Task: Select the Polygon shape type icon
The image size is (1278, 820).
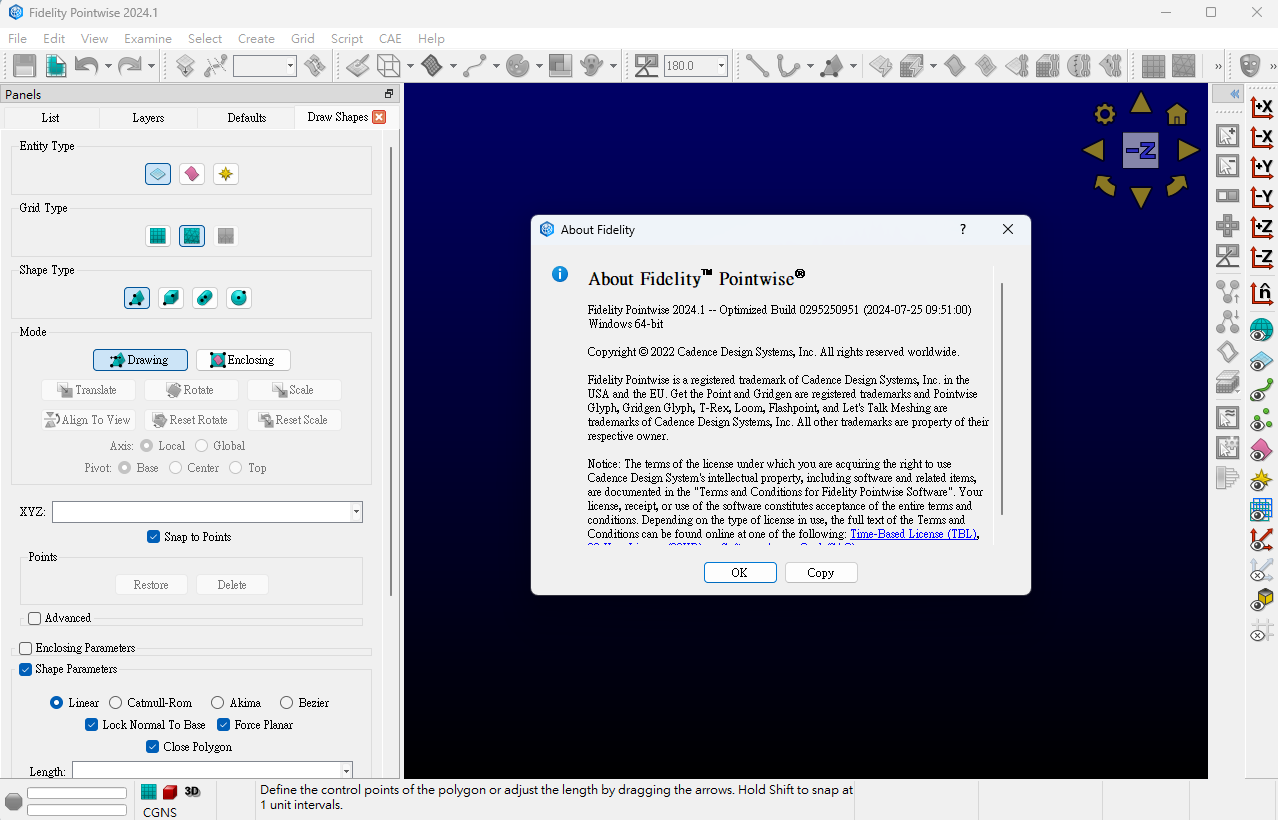Action: tap(137, 297)
